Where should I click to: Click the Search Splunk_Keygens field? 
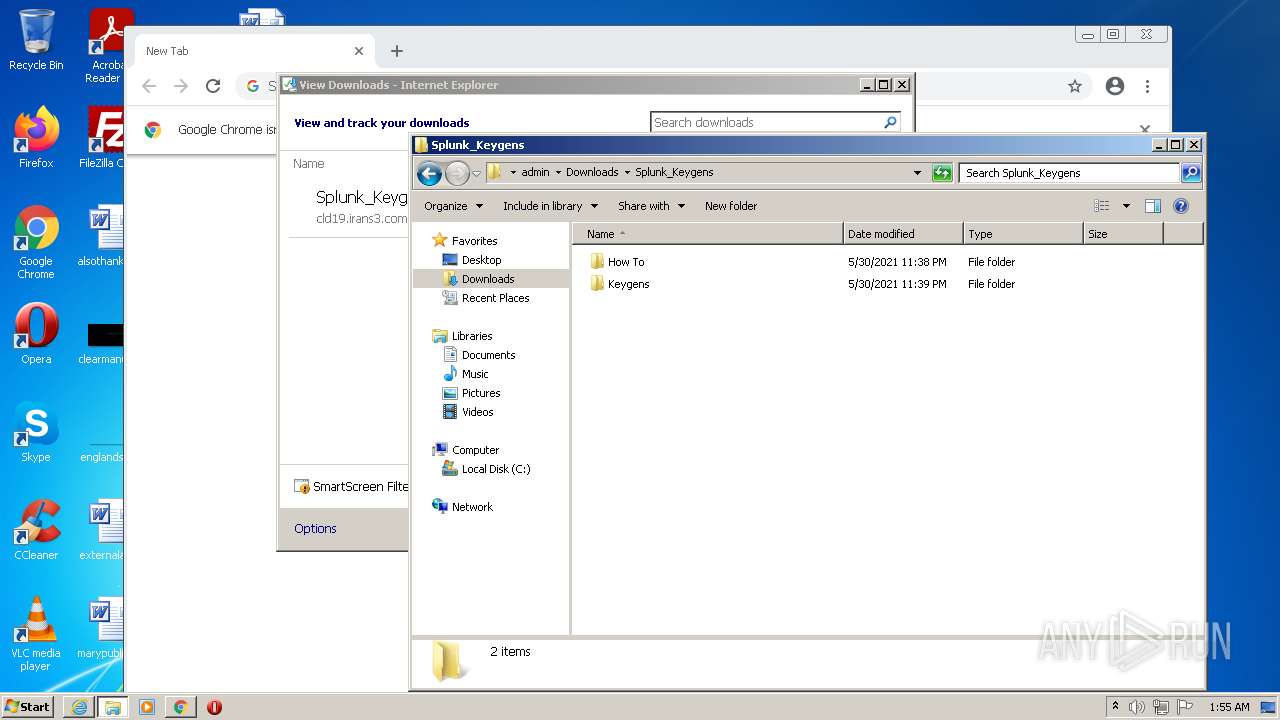(1068, 173)
